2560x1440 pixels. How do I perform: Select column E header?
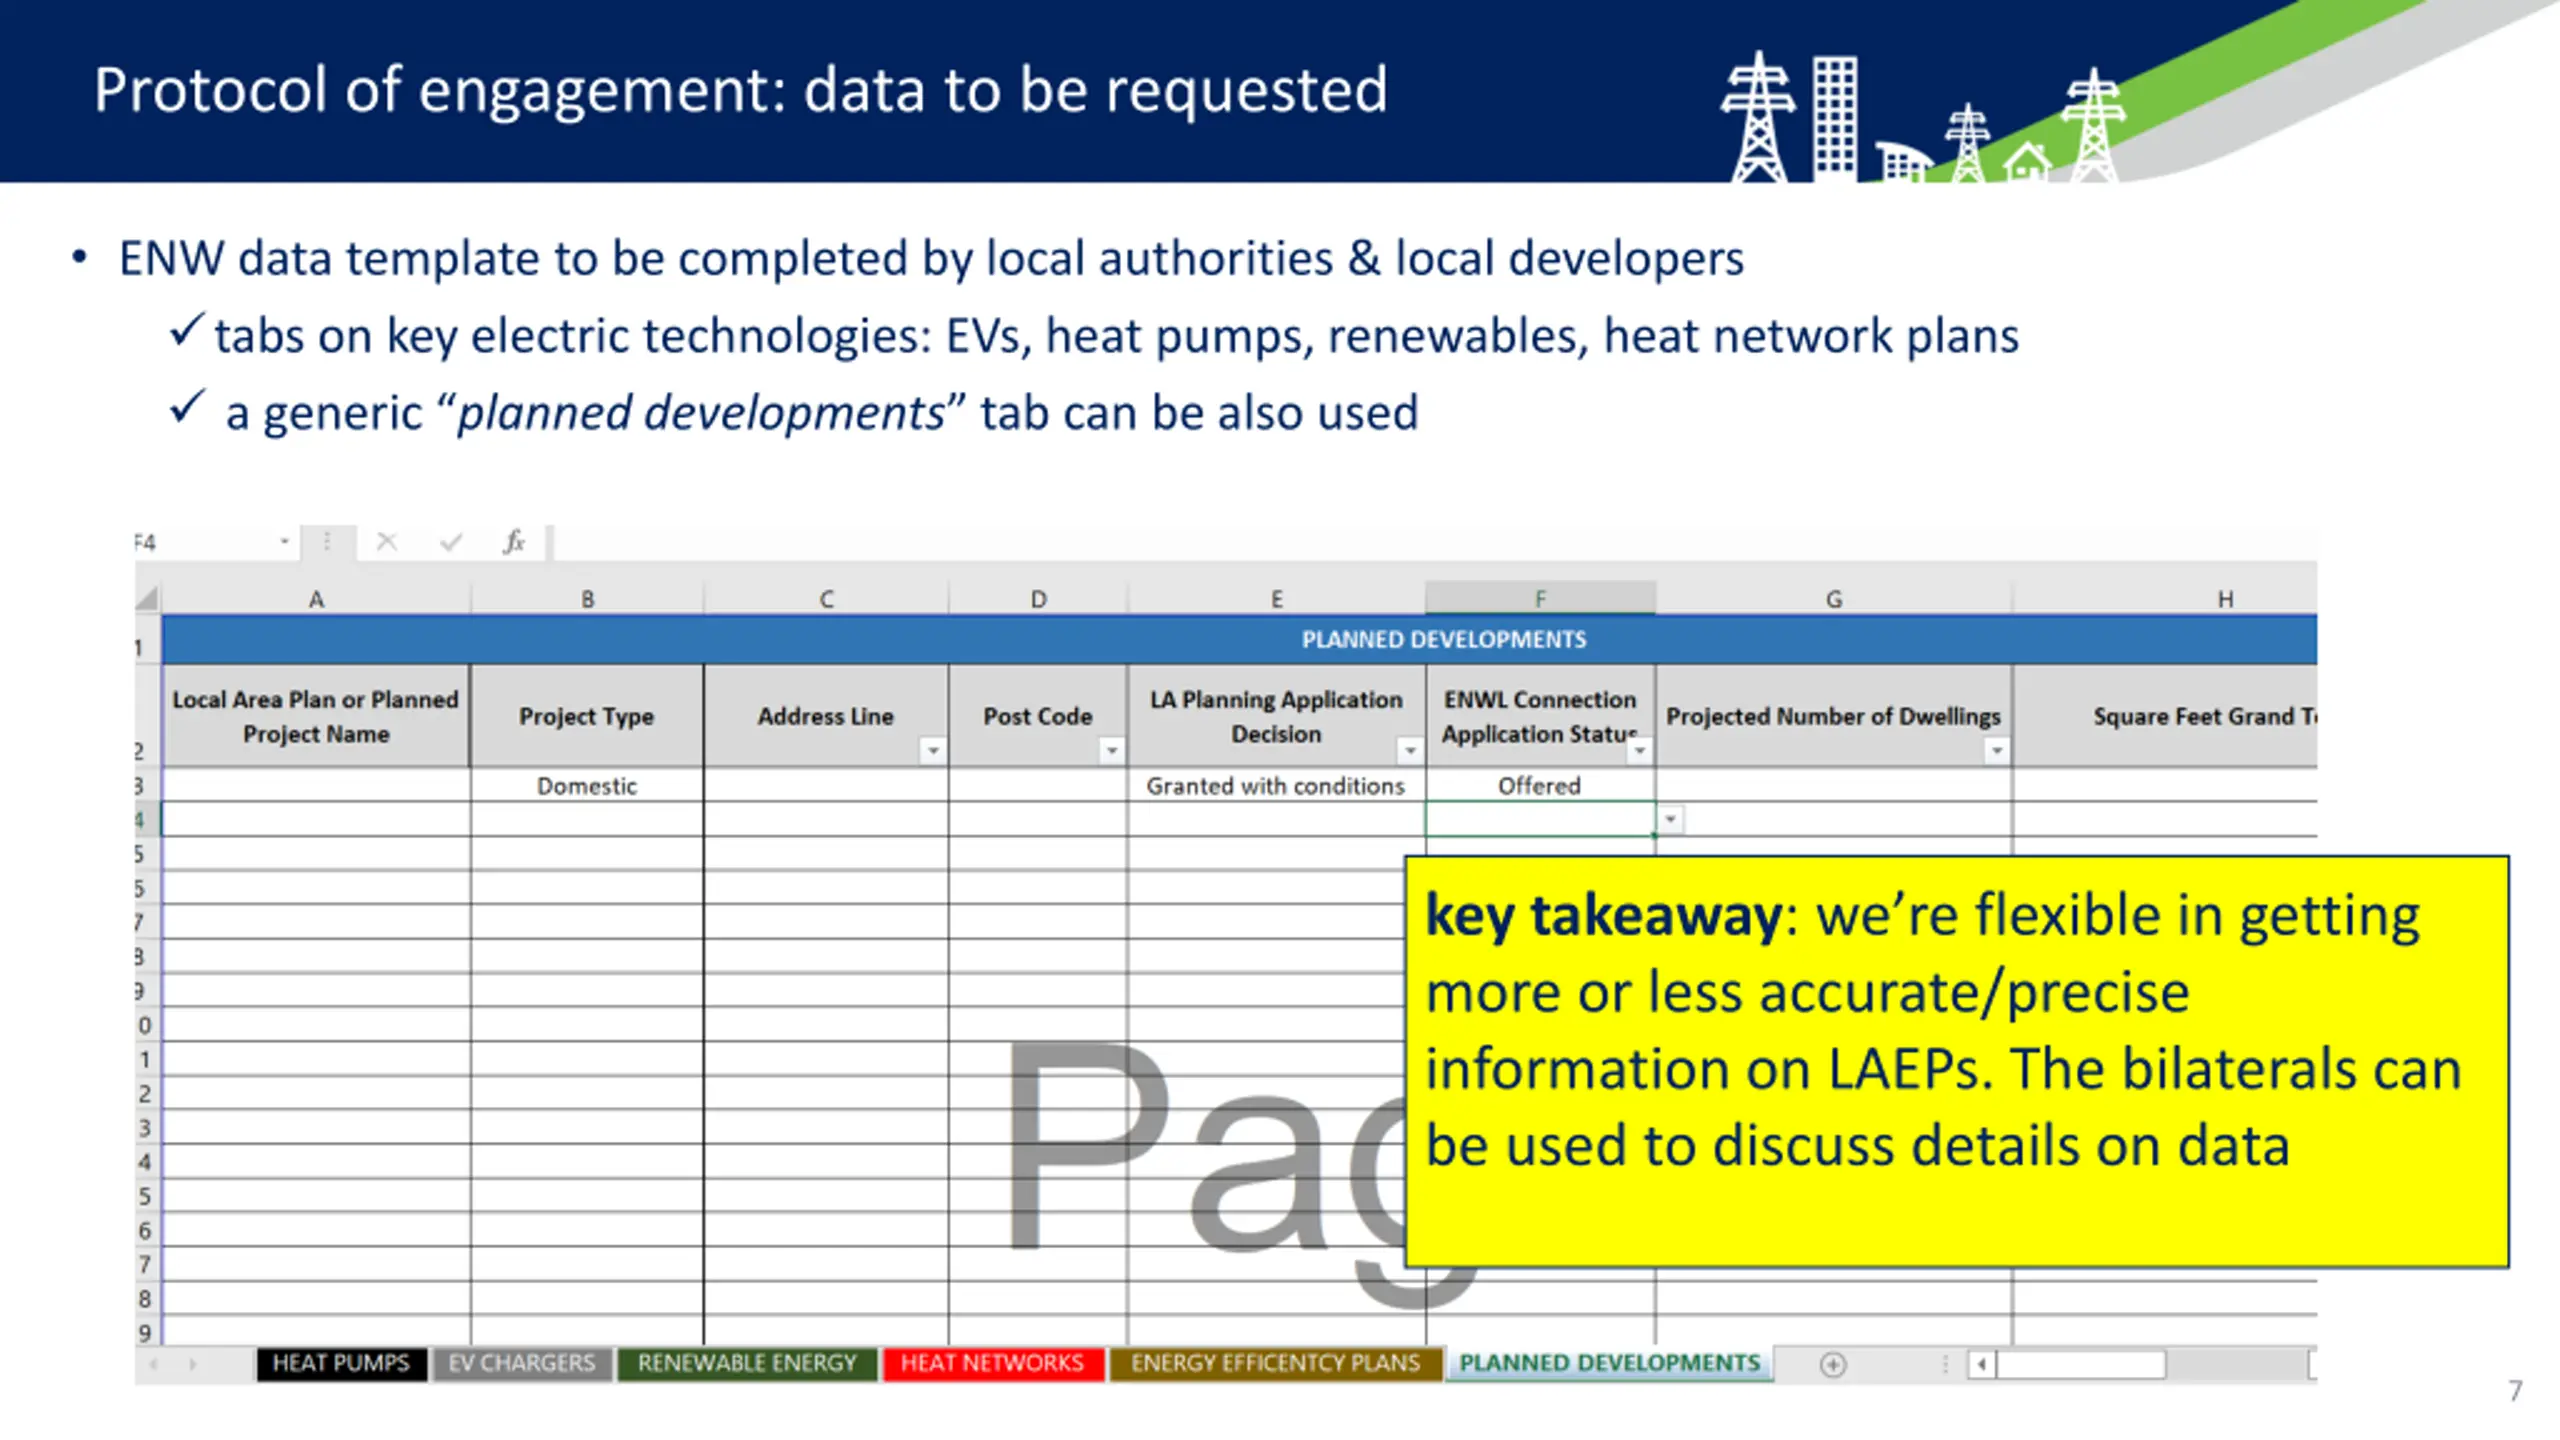coord(1276,598)
